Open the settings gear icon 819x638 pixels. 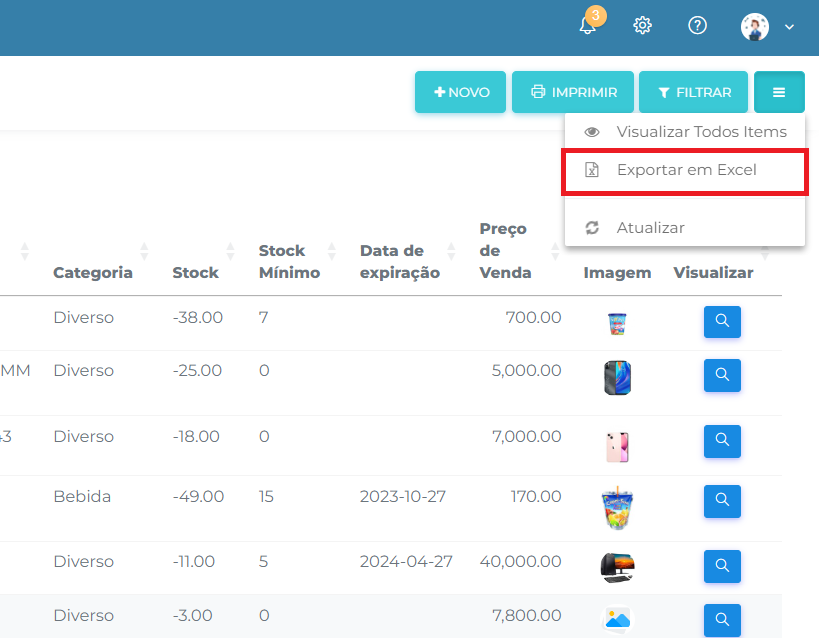tap(643, 26)
